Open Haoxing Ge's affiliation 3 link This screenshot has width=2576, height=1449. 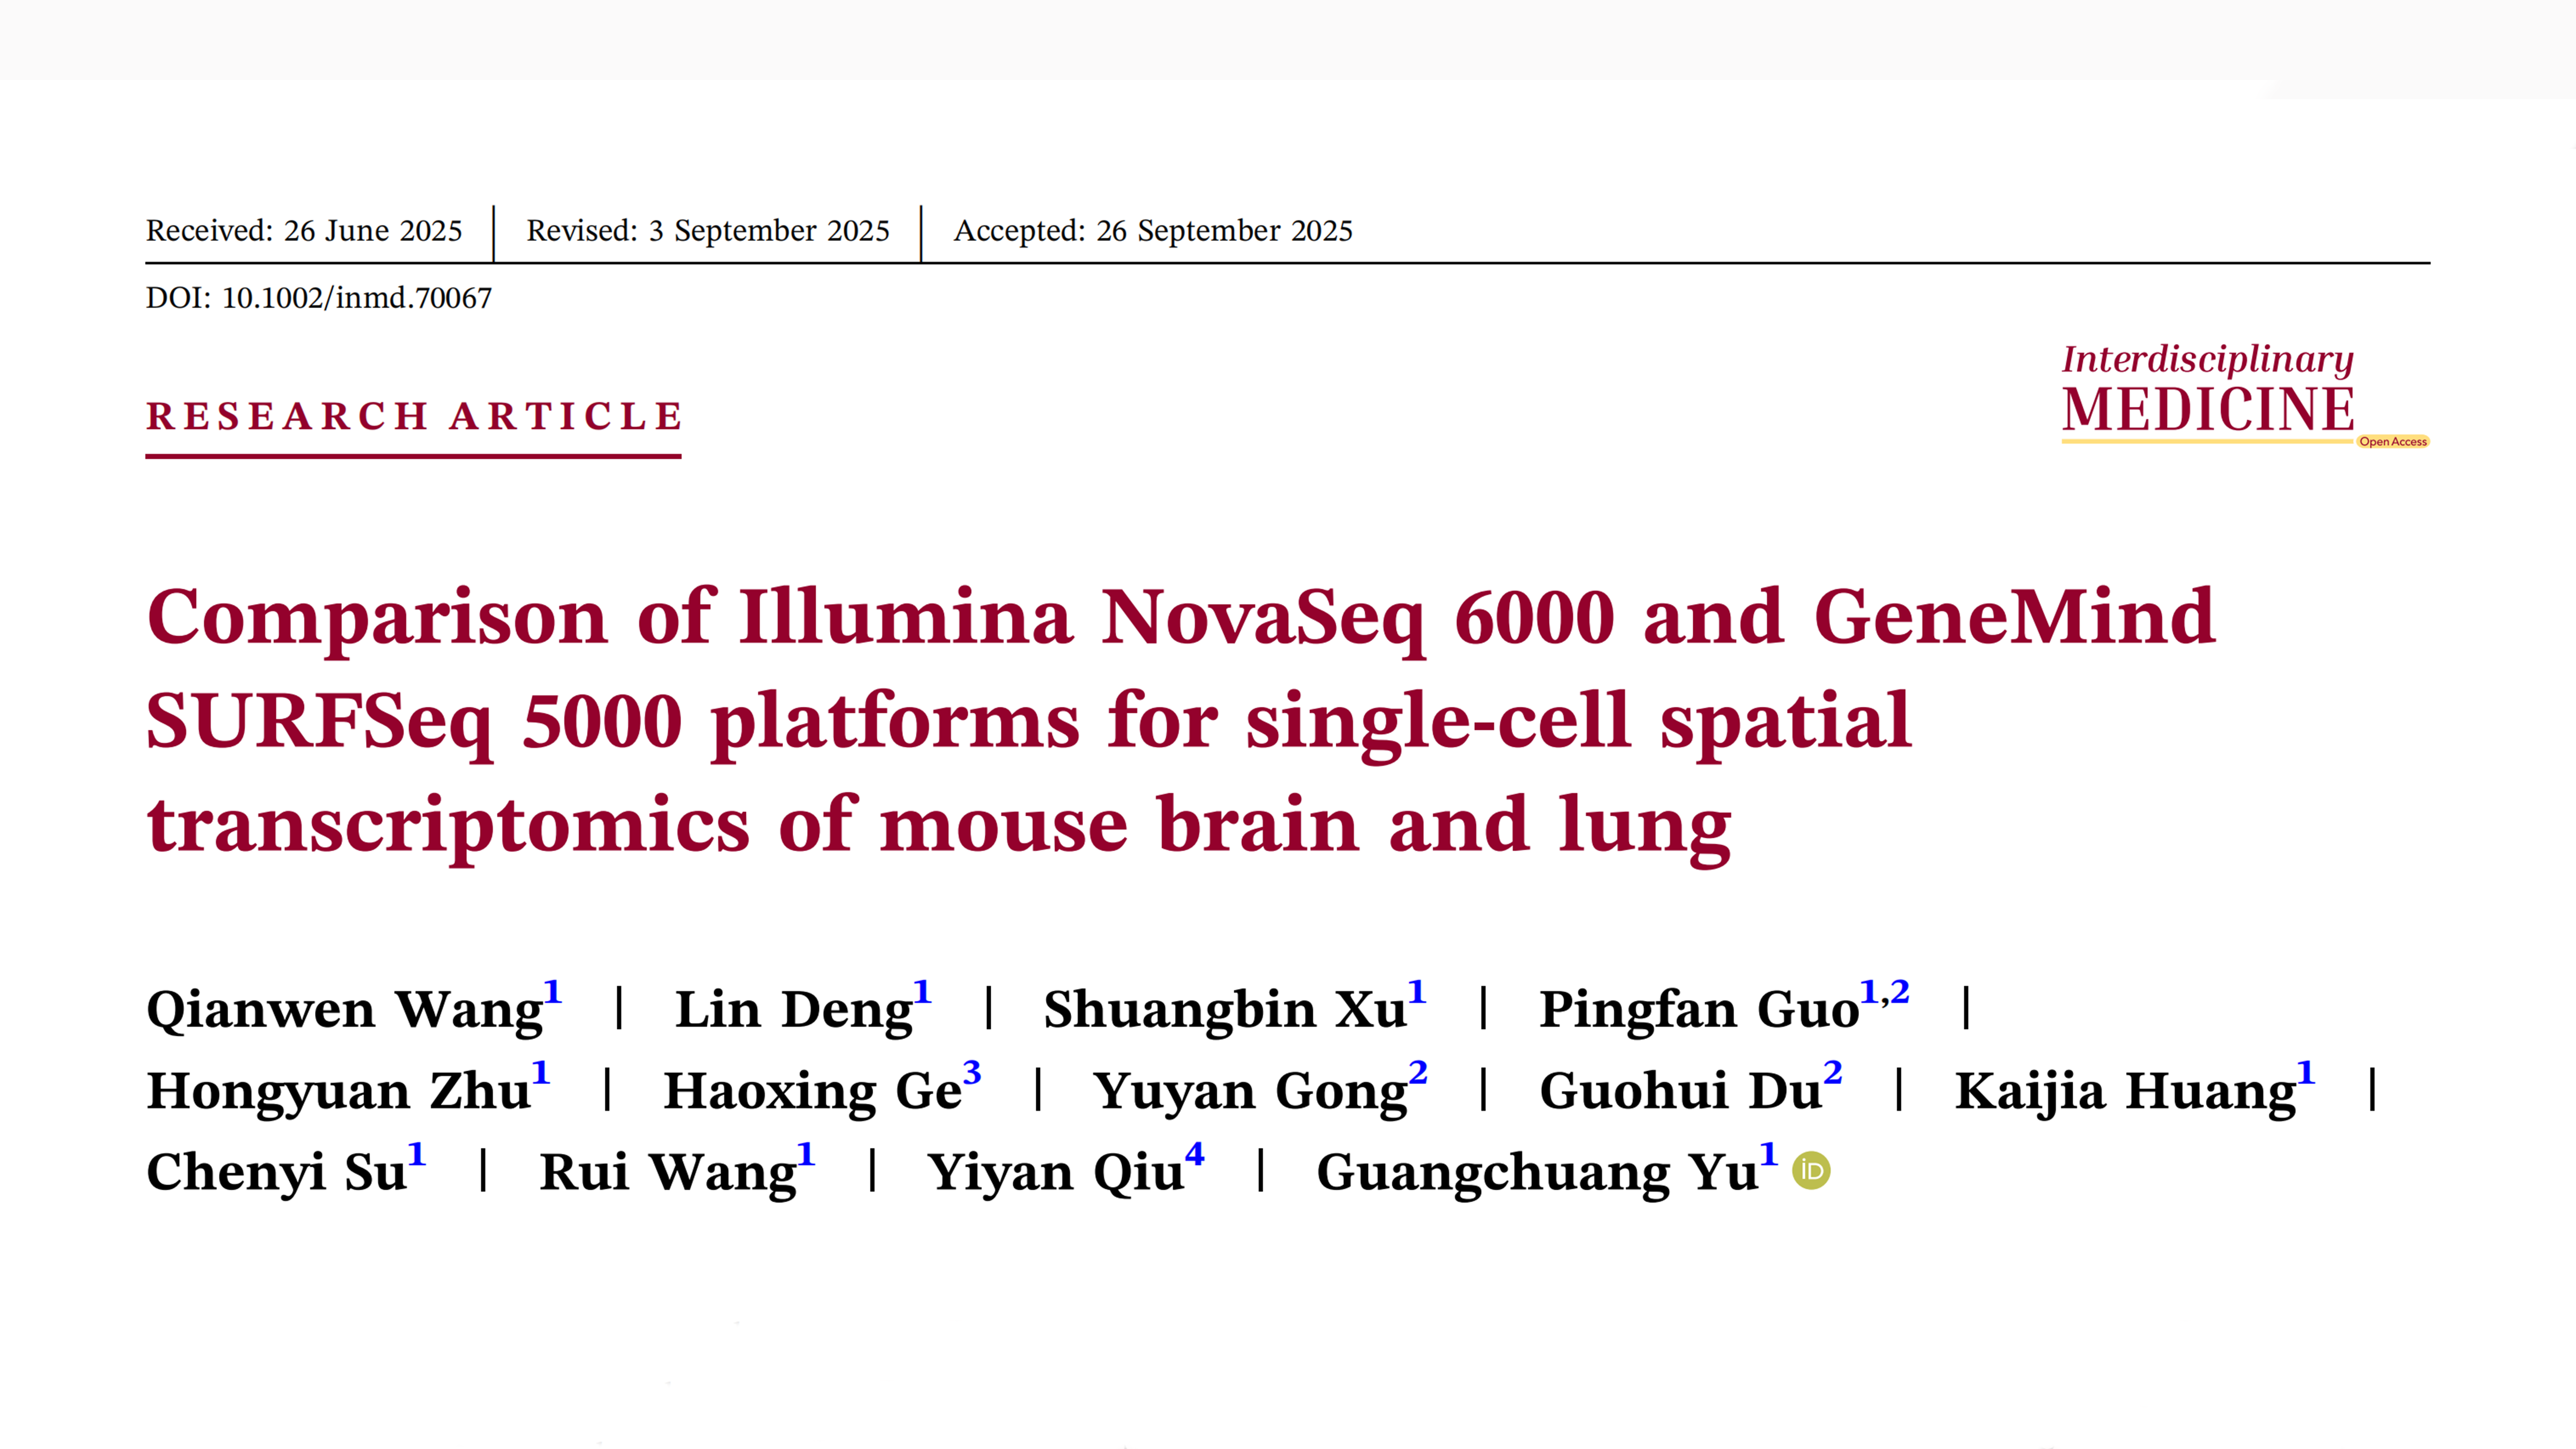coord(972,1073)
